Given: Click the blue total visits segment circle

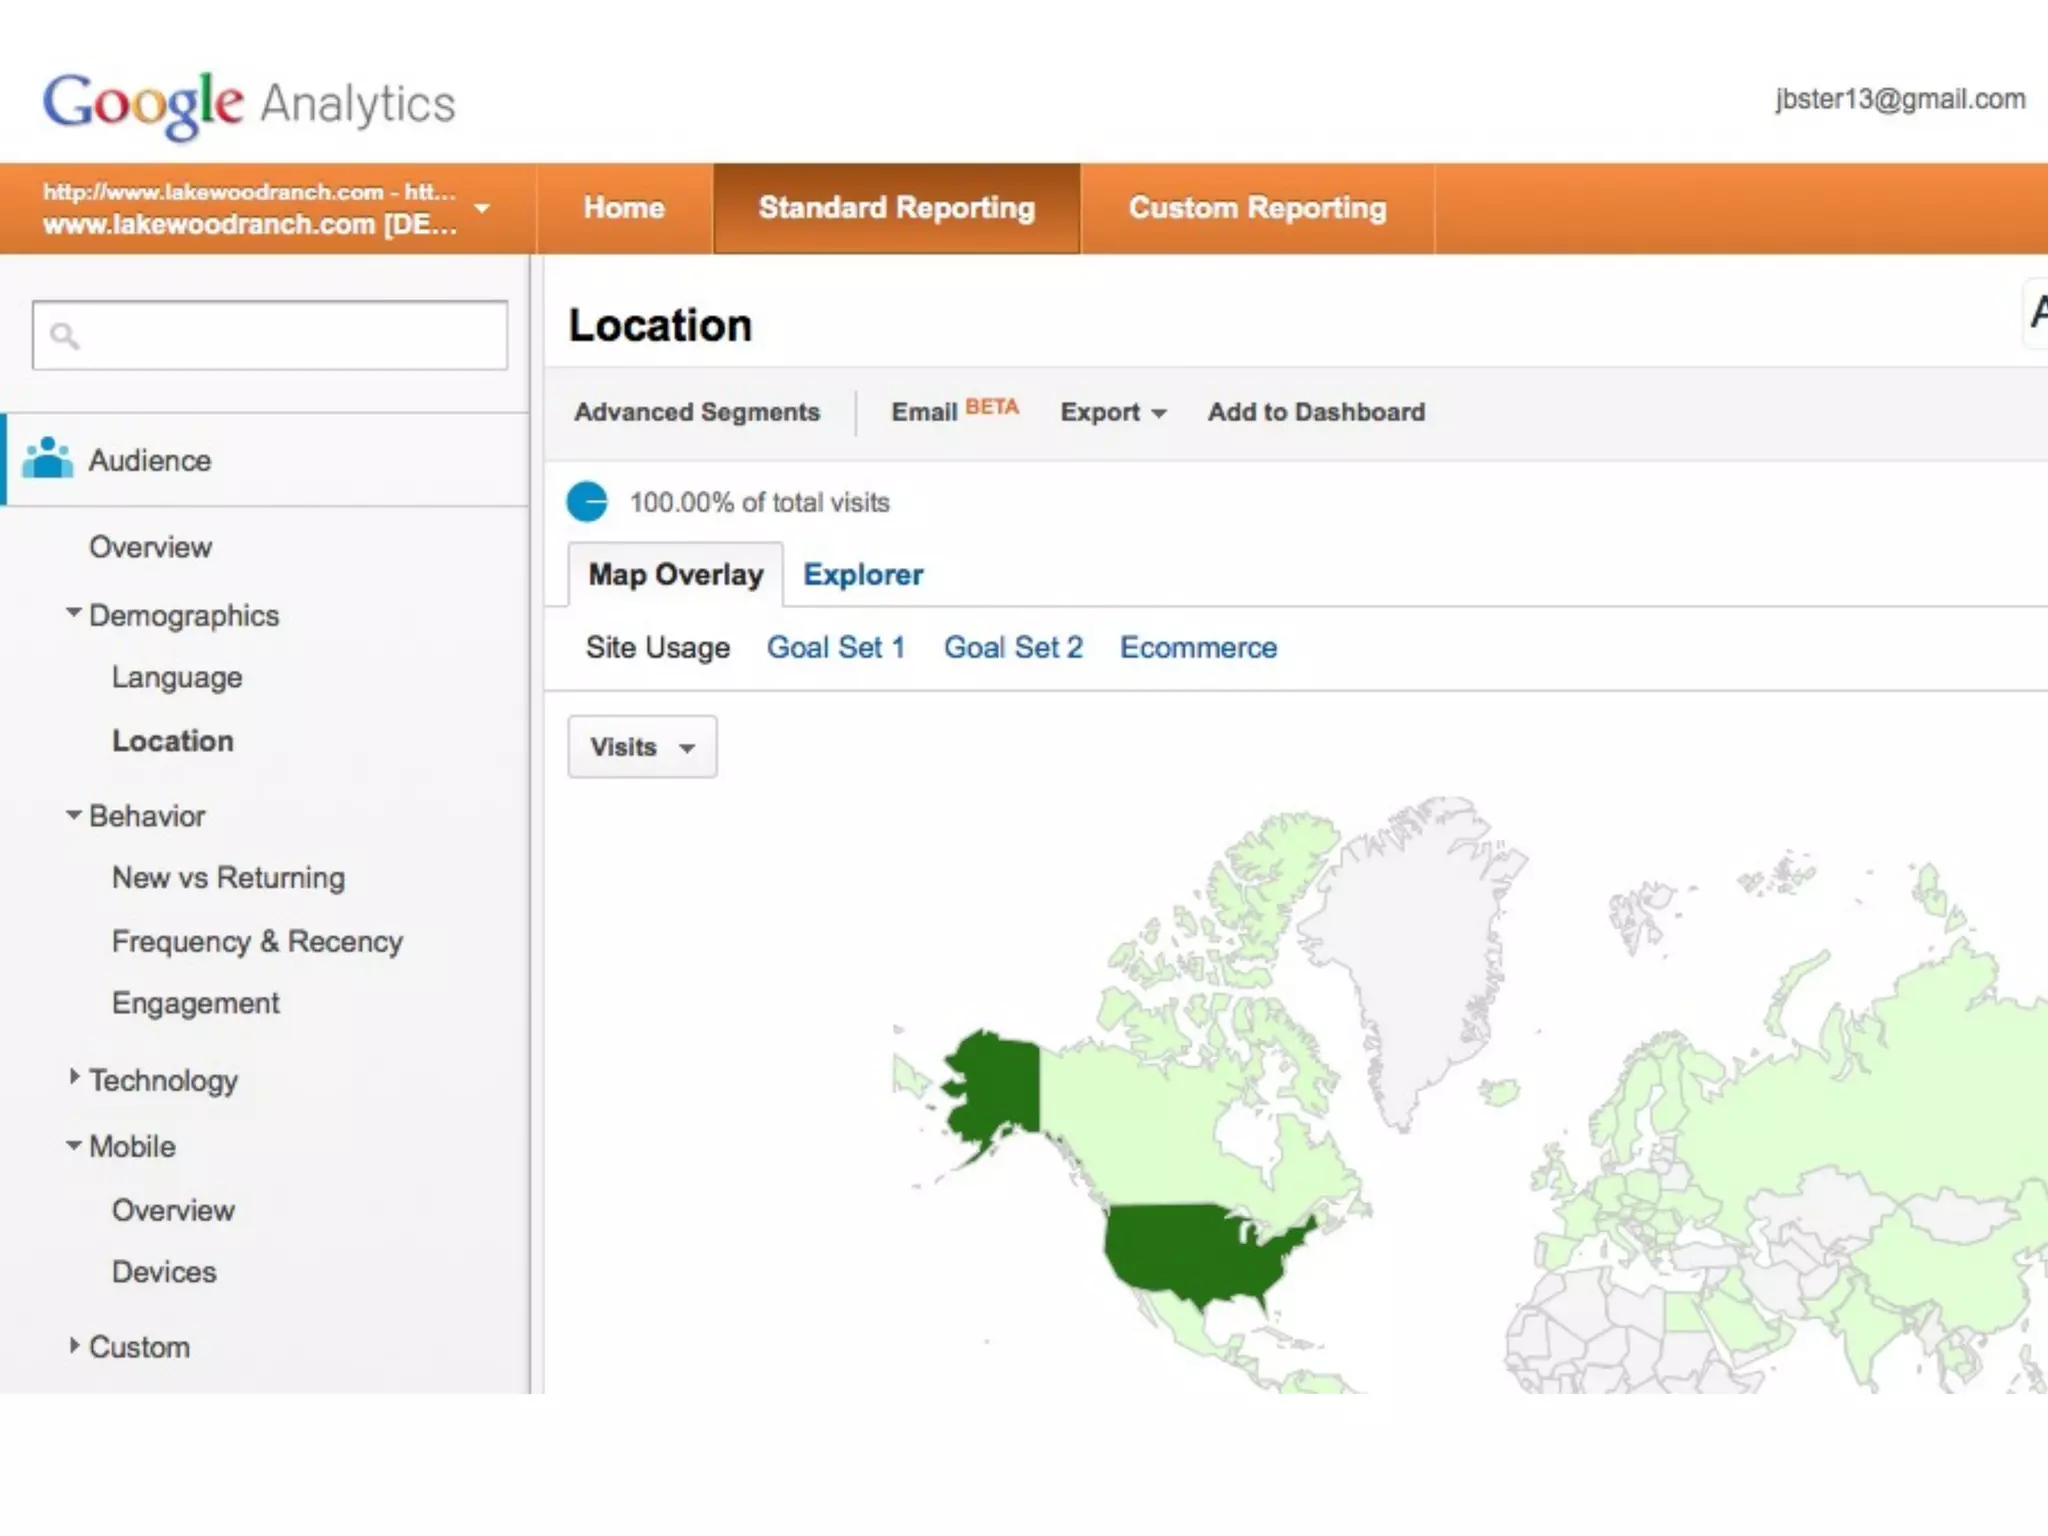Looking at the screenshot, I should point(587,502).
